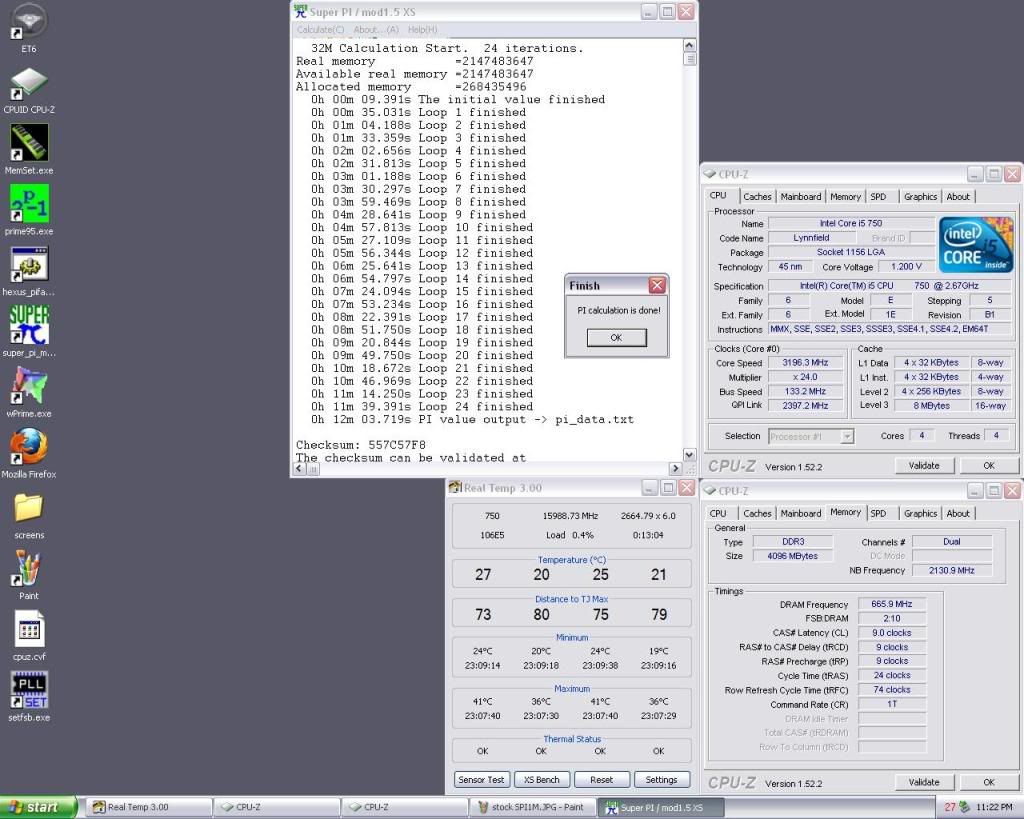Open hexus_pifa desktop shortcut
This screenshot has width=1024, height=819.
29,270
